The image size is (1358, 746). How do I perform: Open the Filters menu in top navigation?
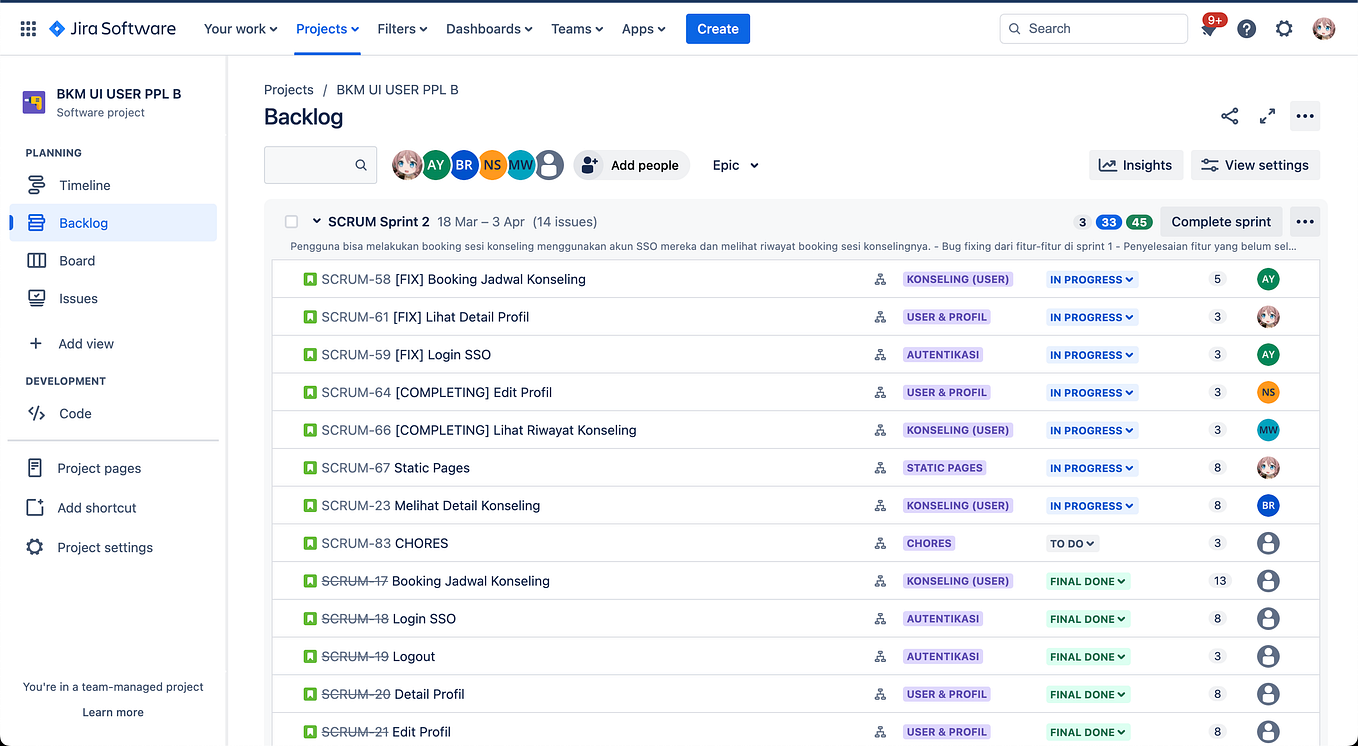[x=402, y=29]
